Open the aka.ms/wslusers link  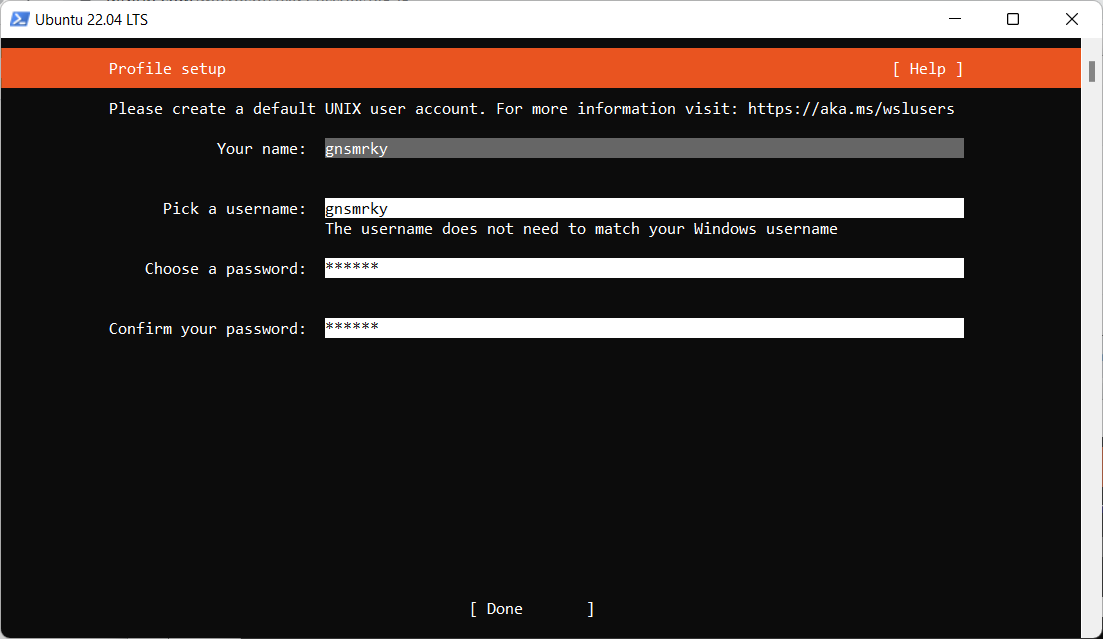[x=850, y=108]
